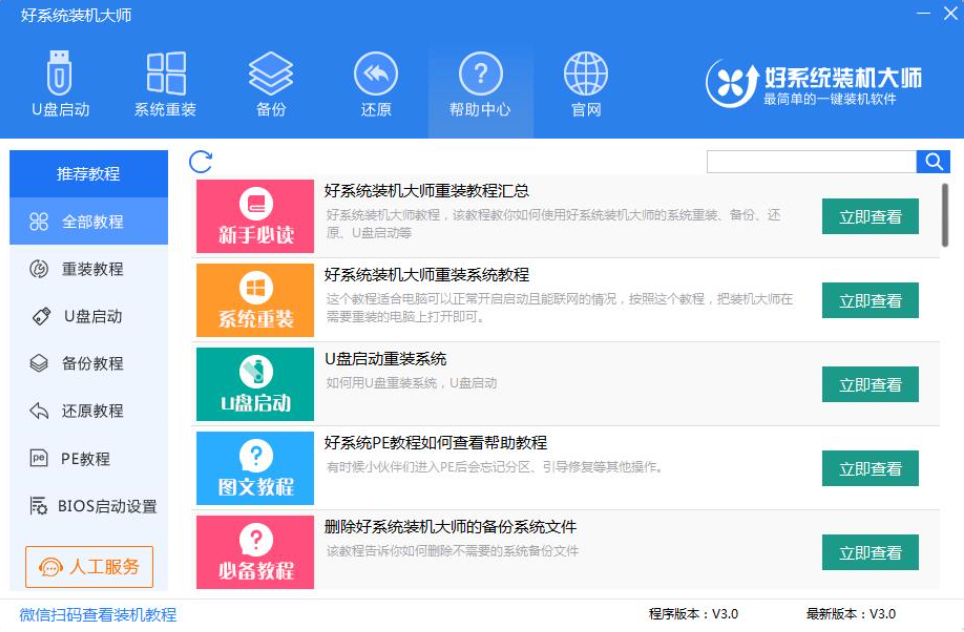Click the magnifier search icon

click(933, 159)
